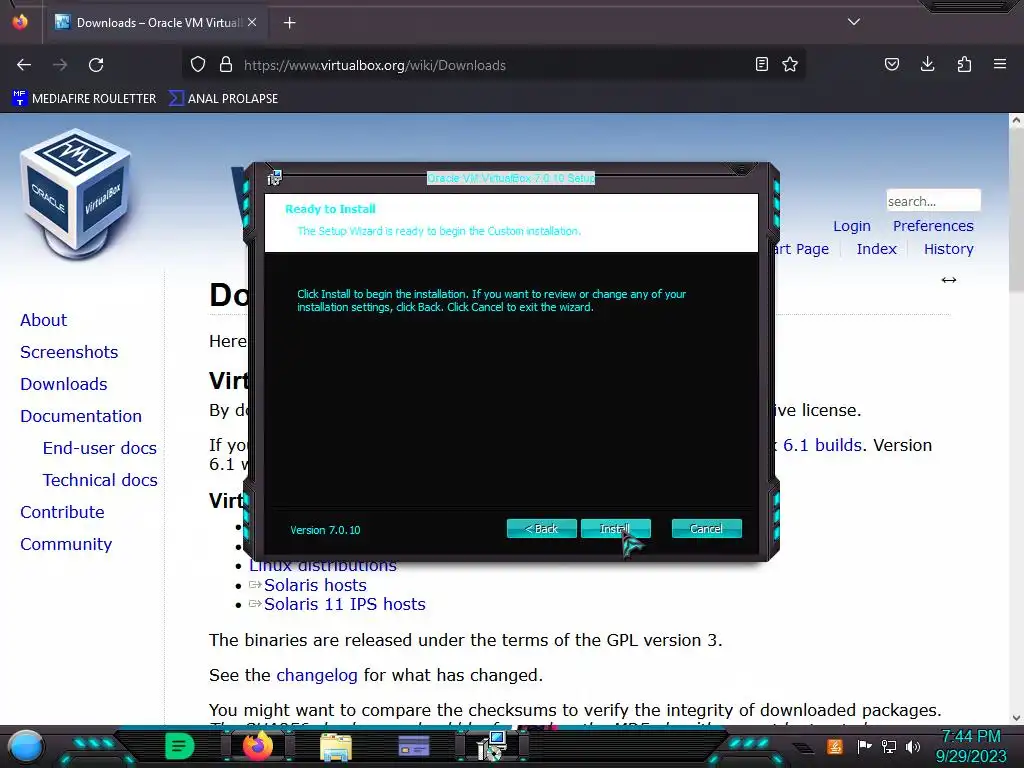Switch to Firefox on taskbar
The image size is (1024, 768).
coord(257,746)
